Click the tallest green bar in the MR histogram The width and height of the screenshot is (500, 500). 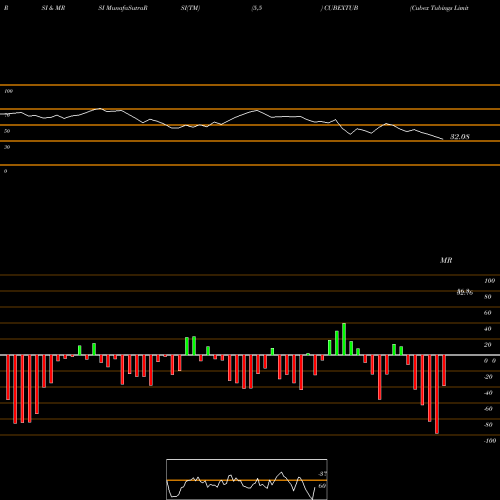pos(344,339)
